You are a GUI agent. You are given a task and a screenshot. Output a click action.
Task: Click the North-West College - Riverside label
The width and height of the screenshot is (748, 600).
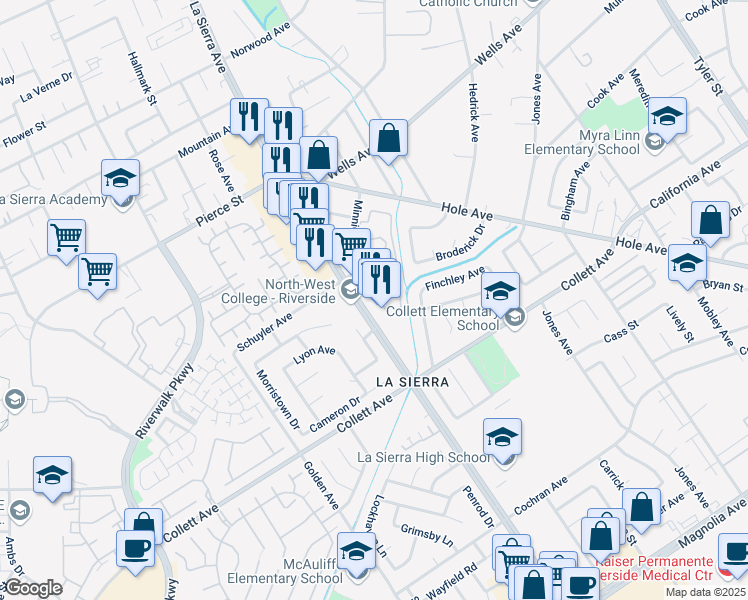pos(278,291)
